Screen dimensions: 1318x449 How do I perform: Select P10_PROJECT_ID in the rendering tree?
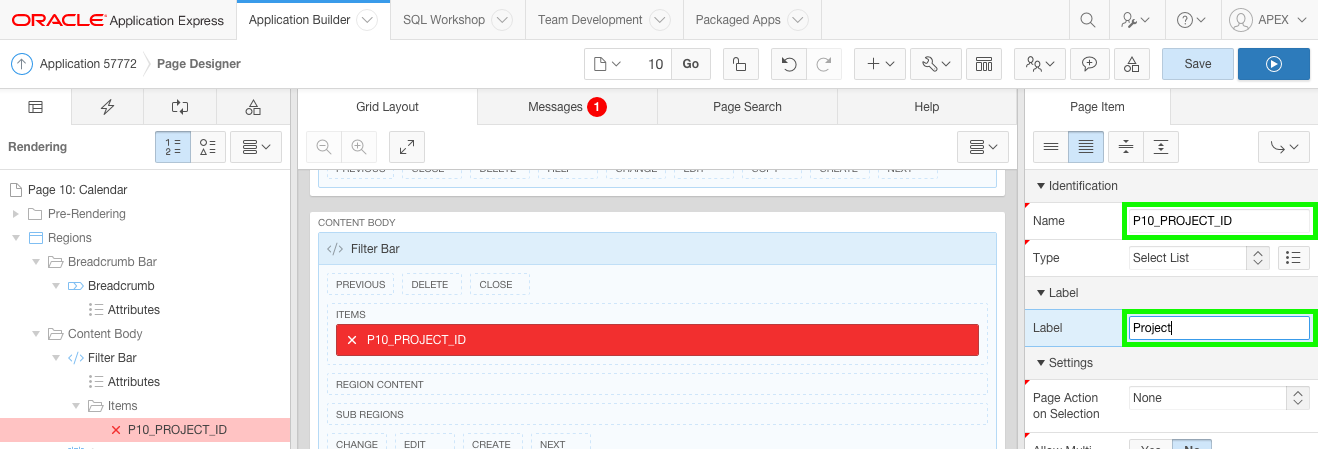click(177, 430)
